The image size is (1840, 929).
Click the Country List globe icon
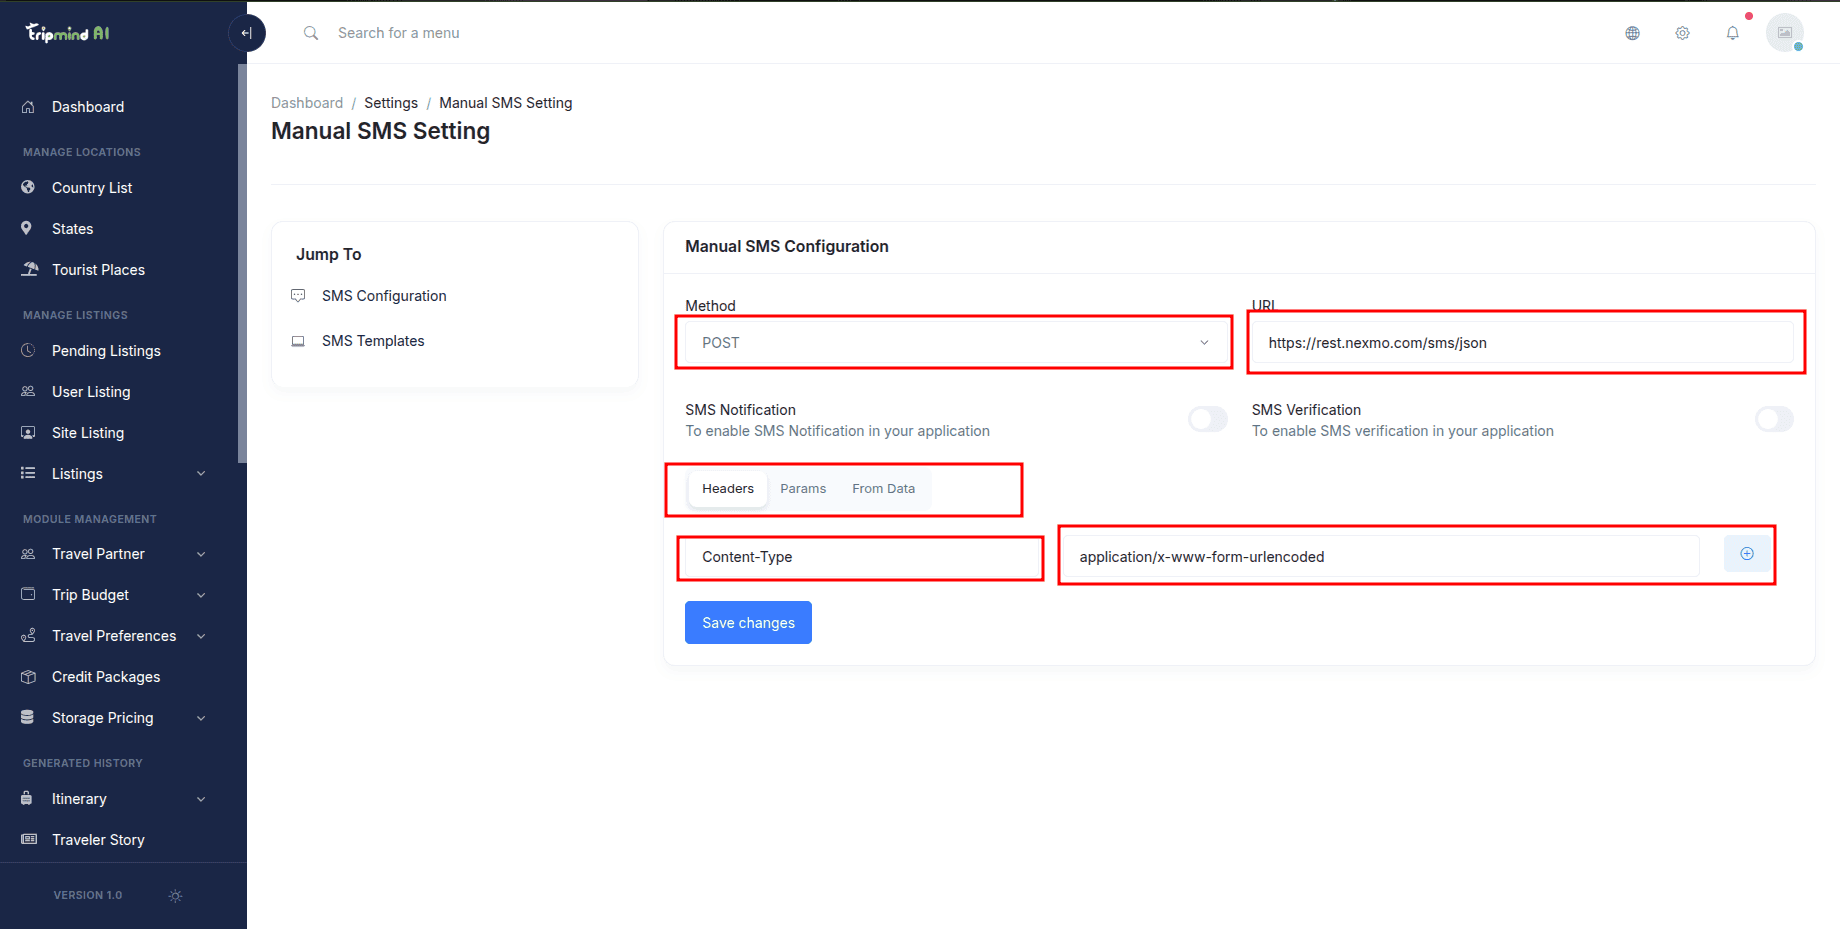pyautogui.click(x=28, y=188)
